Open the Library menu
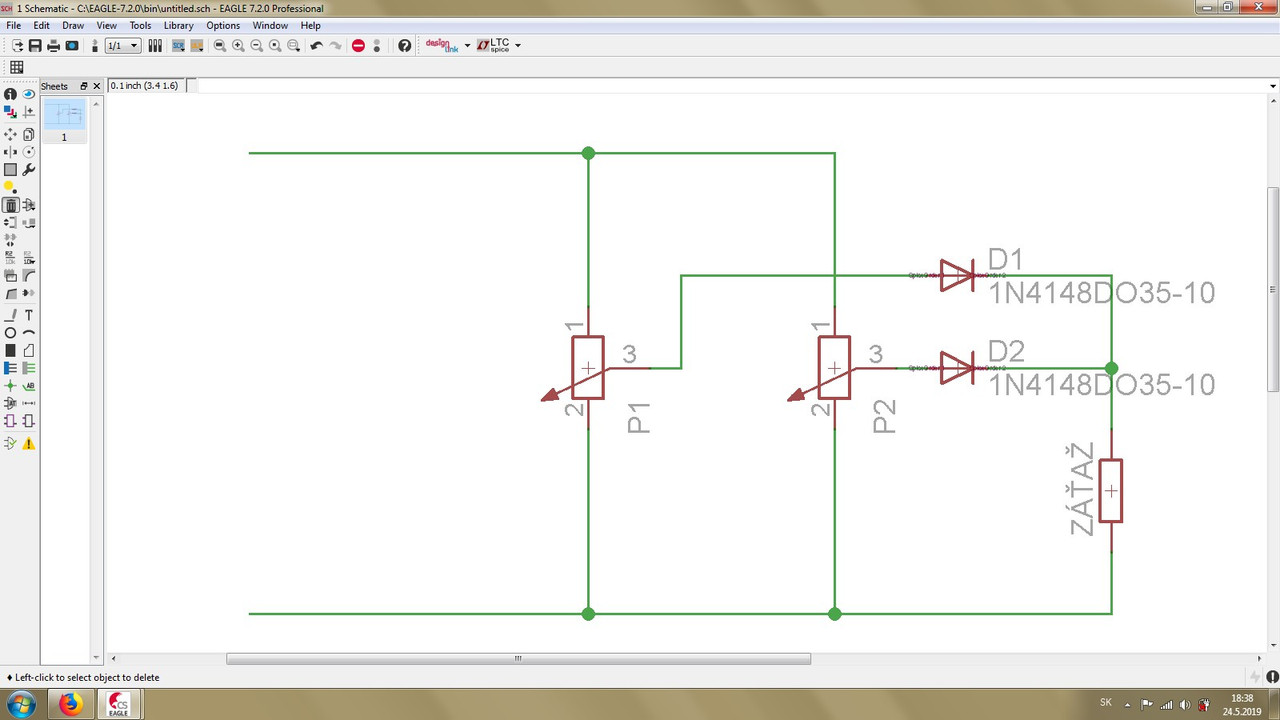The height and width of the screenshot is (720, 1280). tap(179, 25)
